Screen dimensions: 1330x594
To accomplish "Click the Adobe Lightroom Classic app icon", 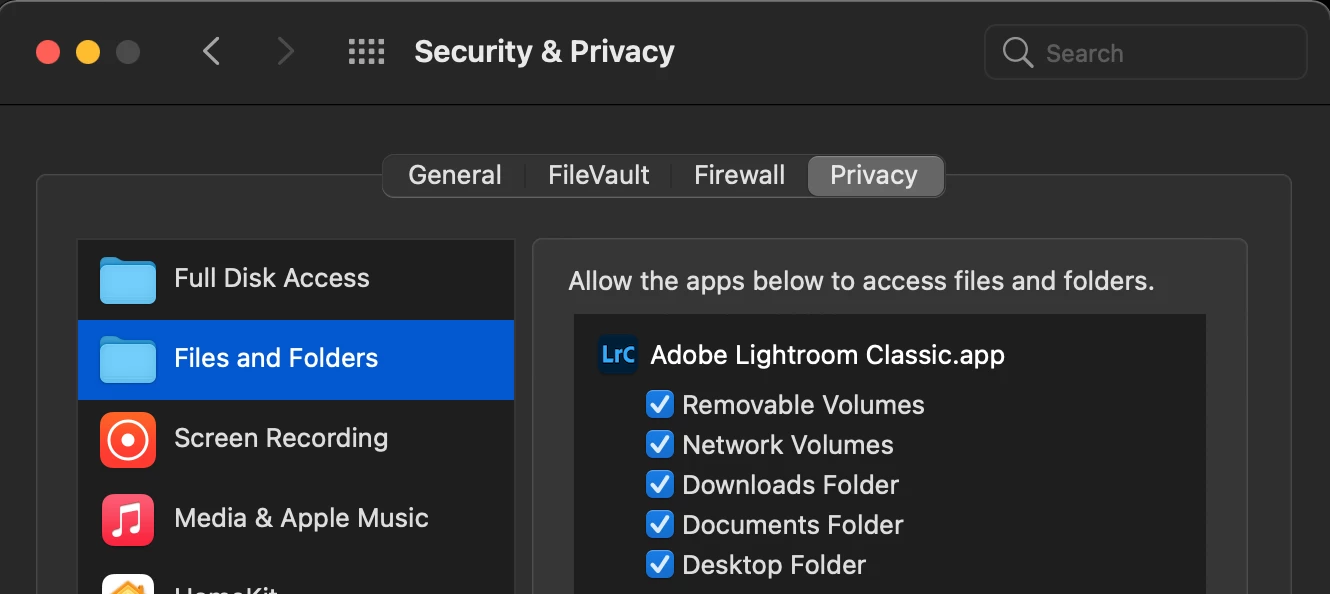I will 618,355.
